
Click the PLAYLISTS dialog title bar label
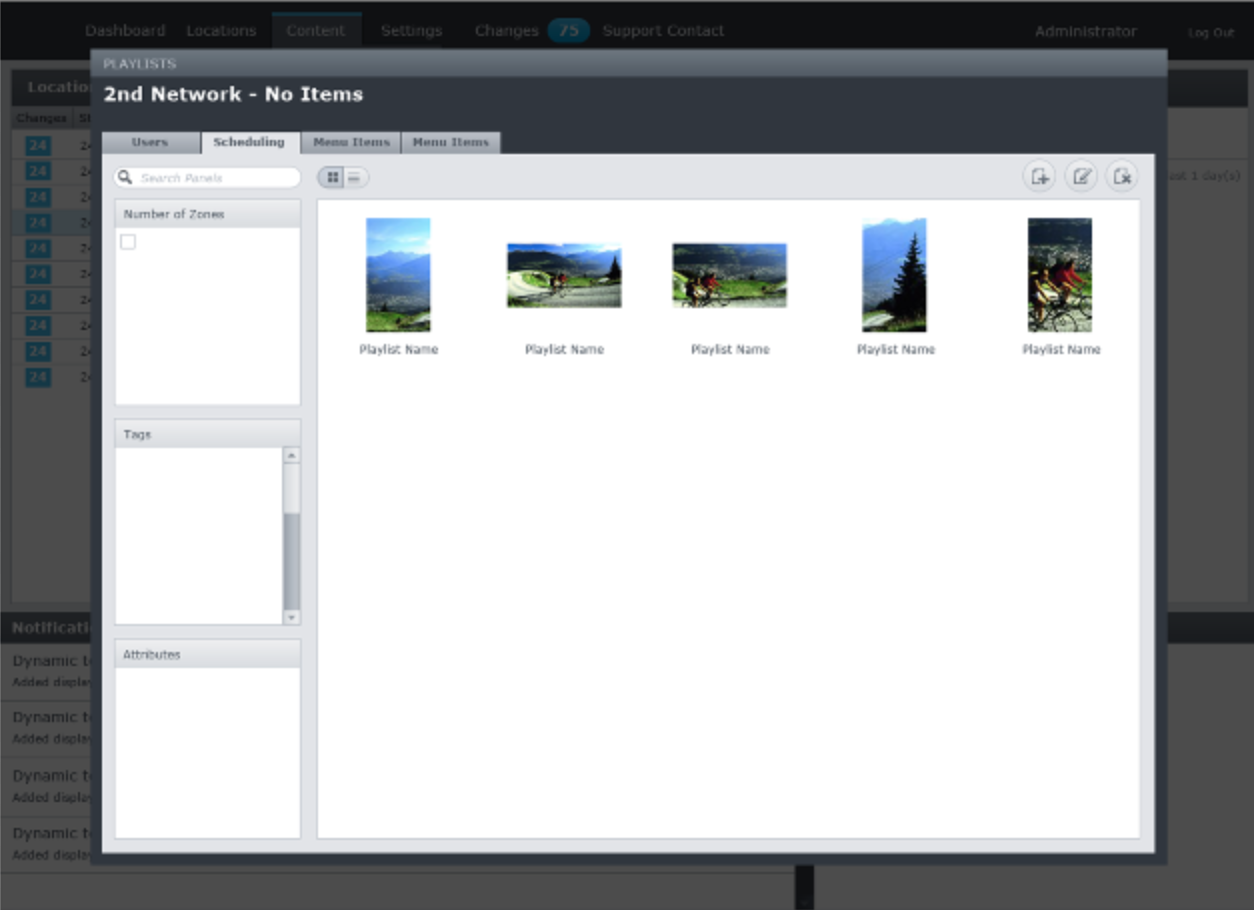coord(140,64)
